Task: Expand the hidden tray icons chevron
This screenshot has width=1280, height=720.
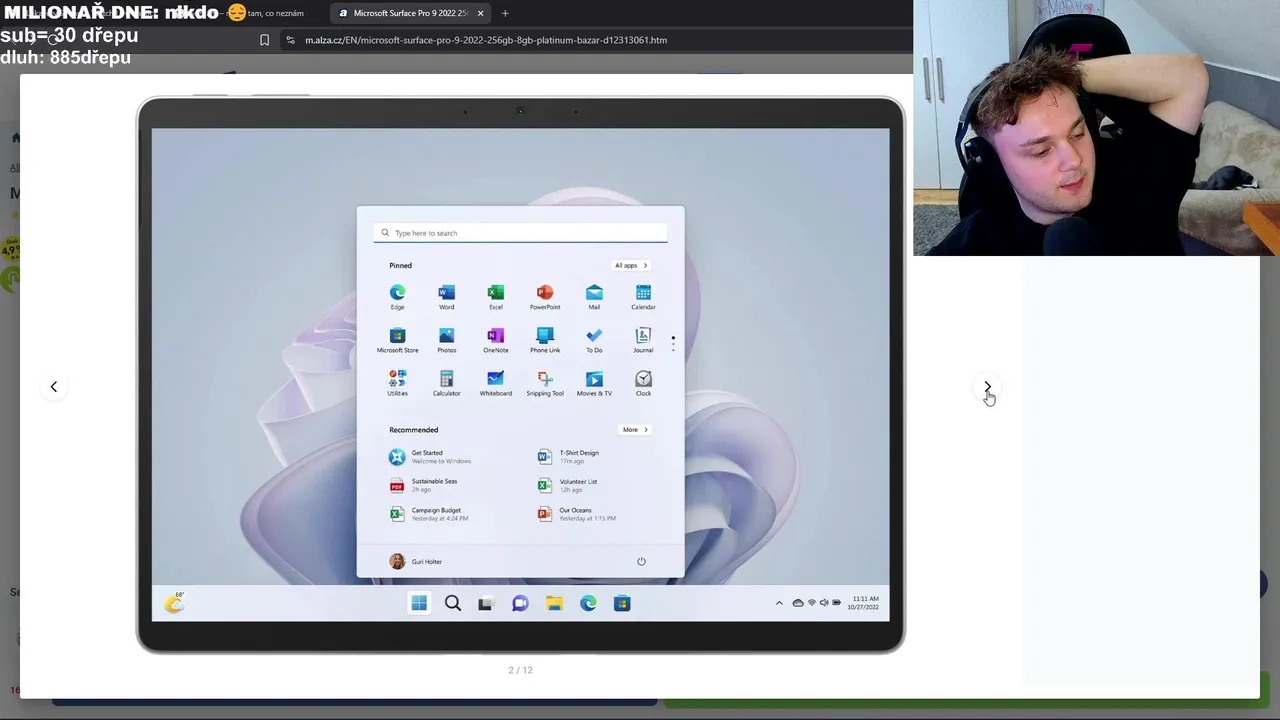Action: 779,603
